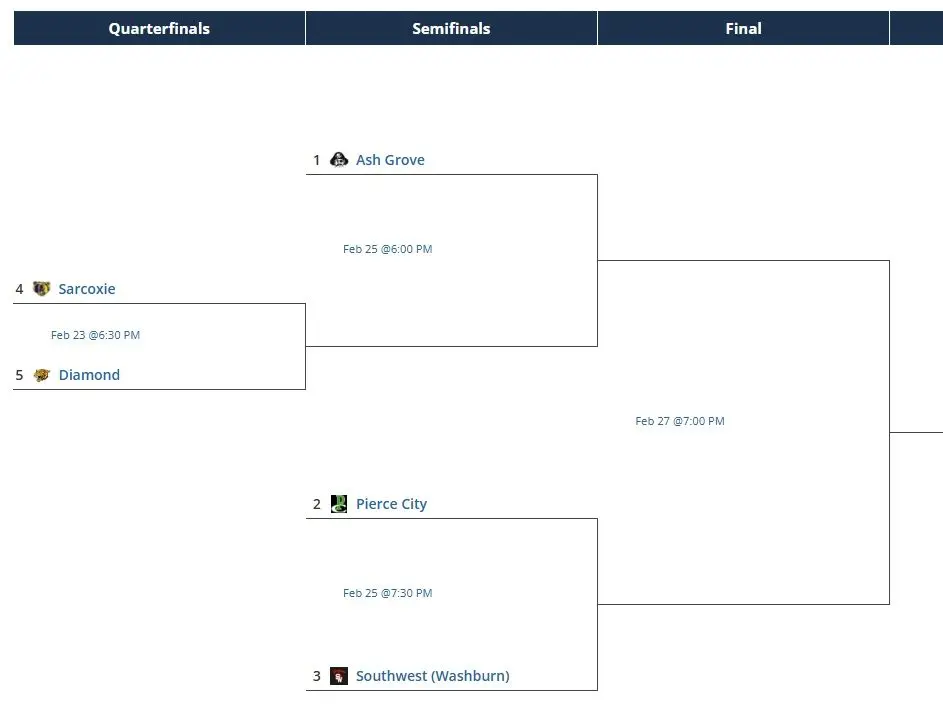Click the Feb 27 @7:00 PM final game
The width and height of the screenshot is (943, 715).
pos(680,420)
